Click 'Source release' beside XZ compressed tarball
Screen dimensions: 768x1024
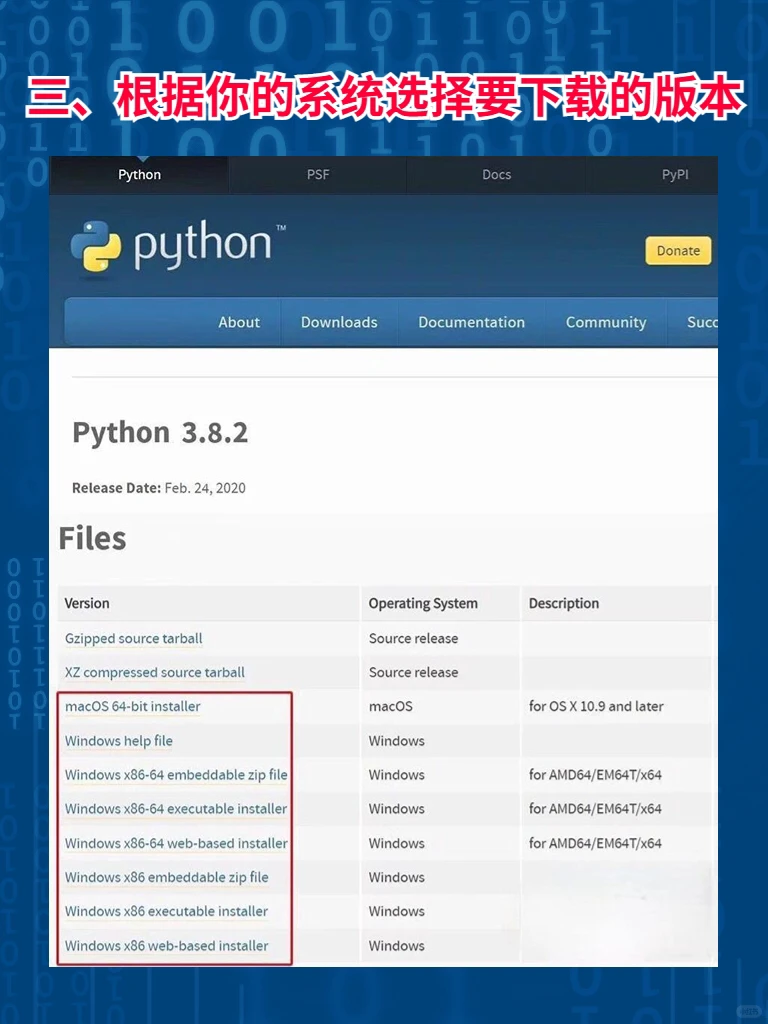[413, 673]
